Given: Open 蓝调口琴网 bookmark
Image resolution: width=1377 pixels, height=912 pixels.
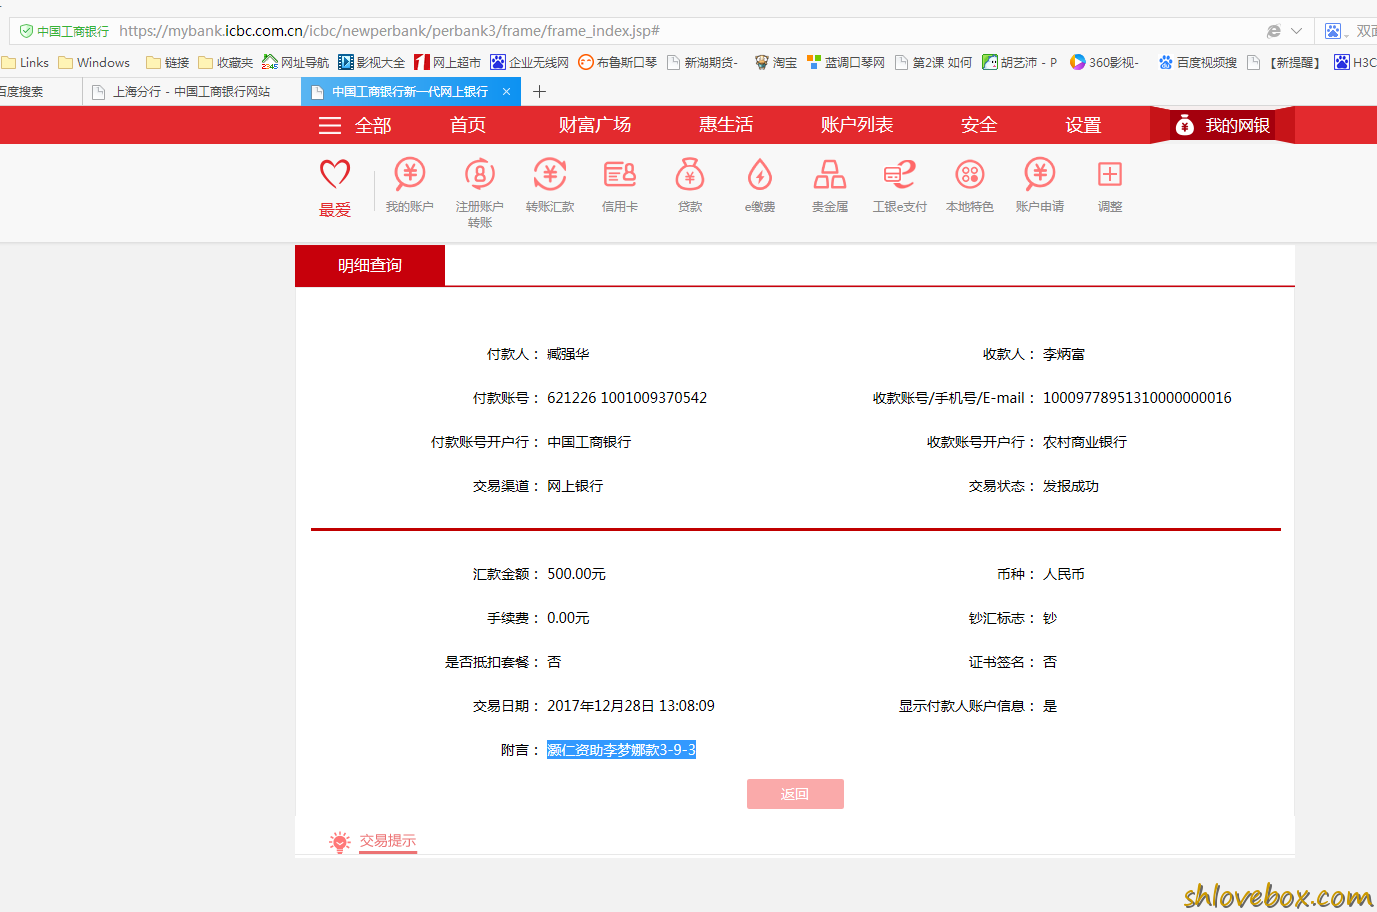Looking at the screenshot, I should (x=846, y=62).
